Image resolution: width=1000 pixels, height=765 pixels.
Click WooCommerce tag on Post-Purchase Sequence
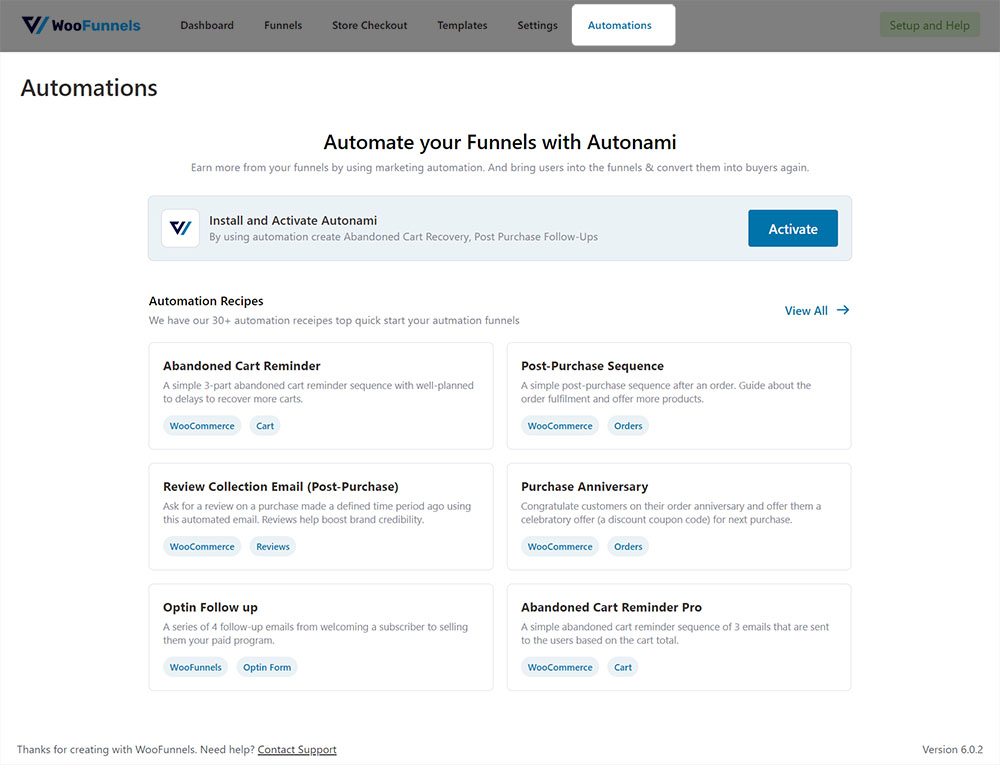(x=560, y=426)
